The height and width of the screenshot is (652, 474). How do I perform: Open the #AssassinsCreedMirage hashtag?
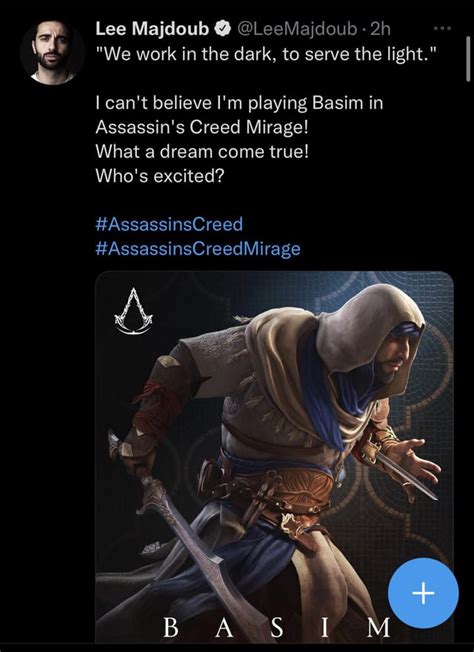coord(198,249)
